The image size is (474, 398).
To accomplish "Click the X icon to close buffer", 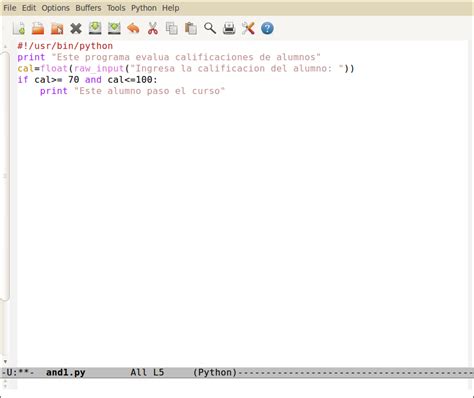I will click(x=76, y=29).
